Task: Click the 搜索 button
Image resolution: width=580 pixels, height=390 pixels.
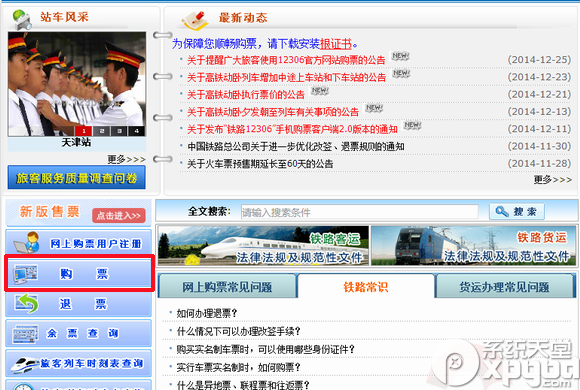Action: click(x=517, y=212)
